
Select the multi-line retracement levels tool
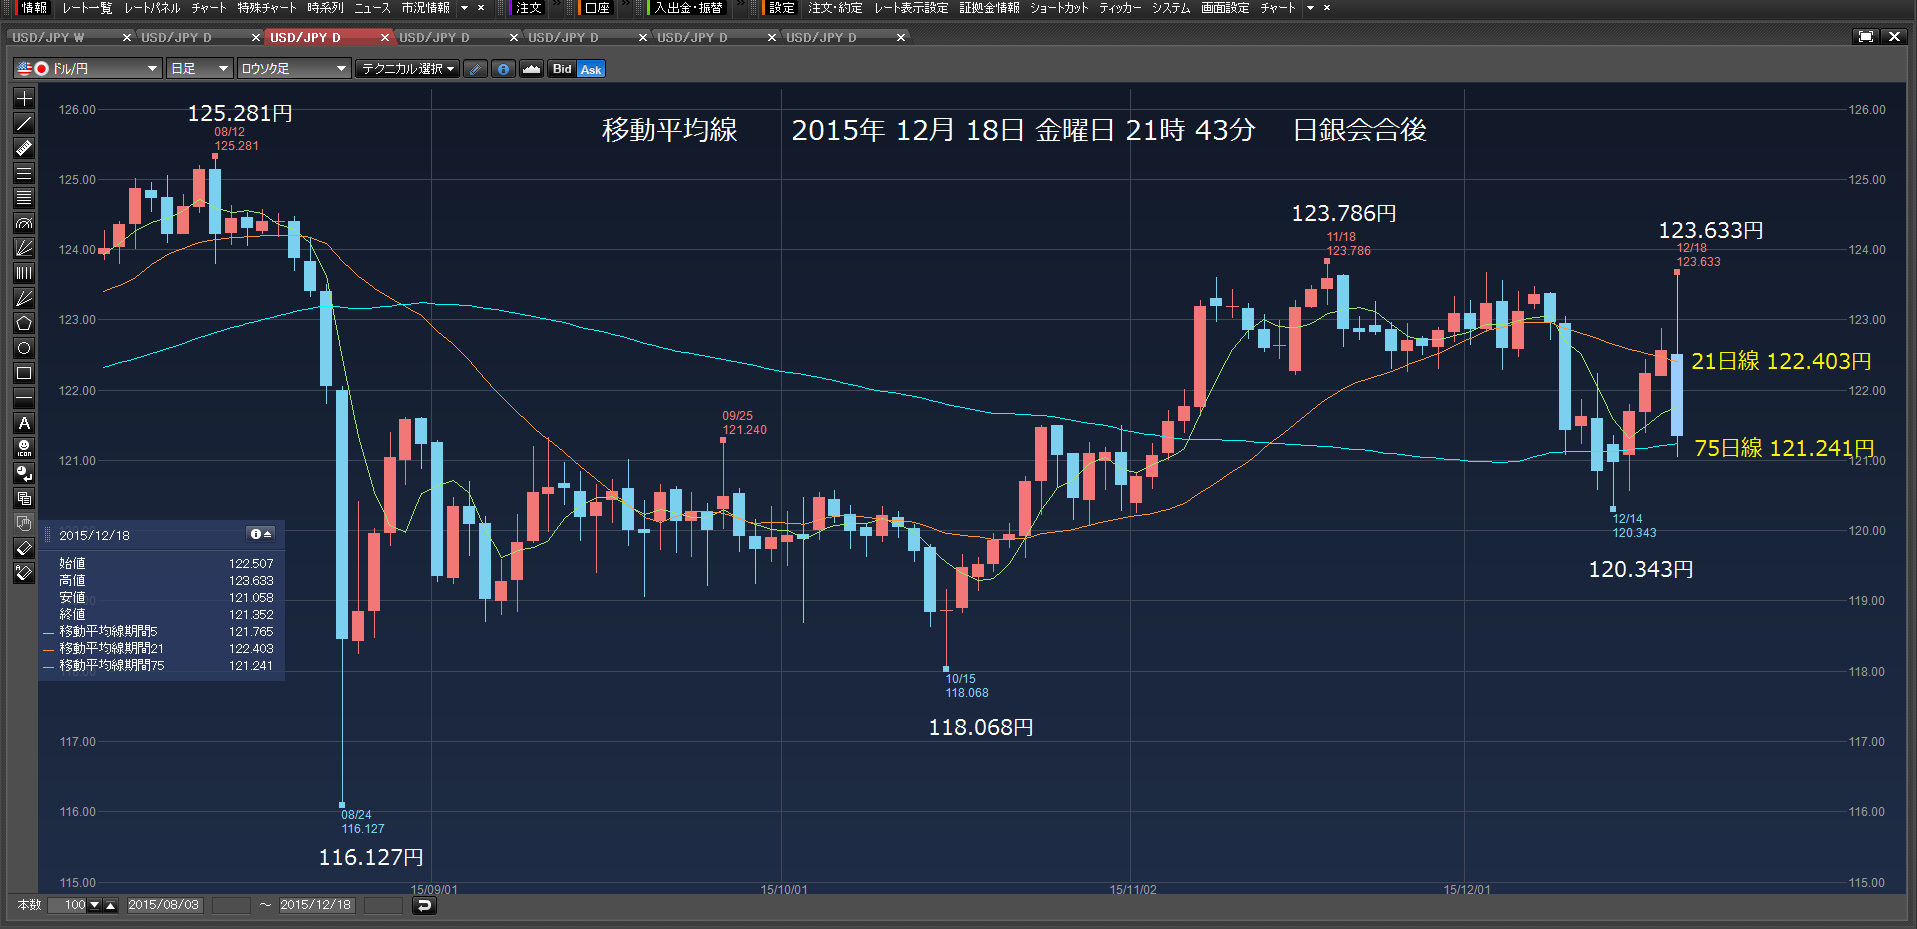[x=24, y=198]
